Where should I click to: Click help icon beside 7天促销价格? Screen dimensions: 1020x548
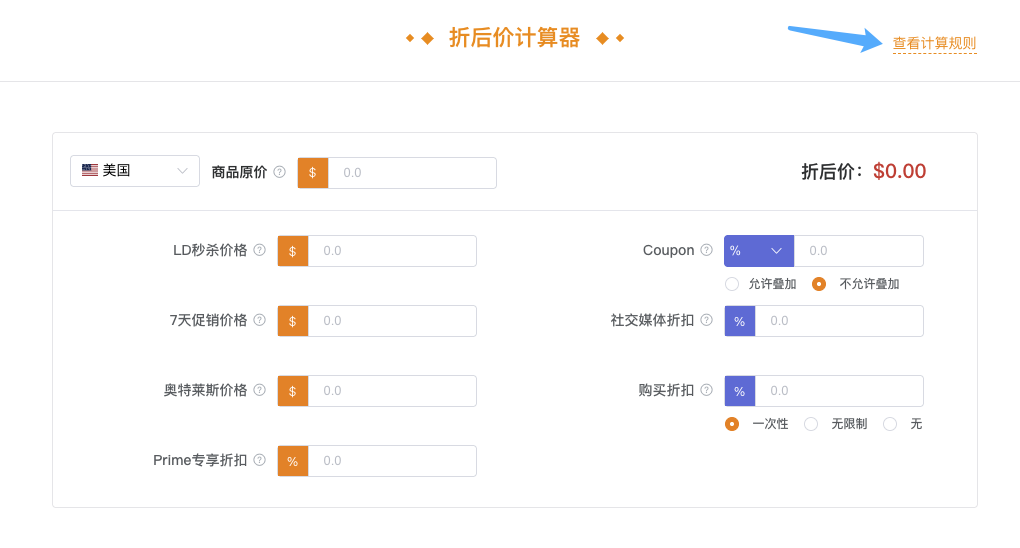(260, 320)
